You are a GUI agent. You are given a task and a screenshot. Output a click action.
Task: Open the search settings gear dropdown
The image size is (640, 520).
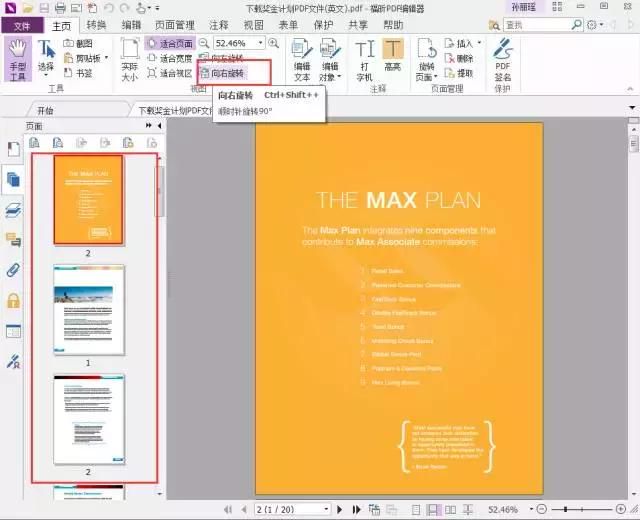[595, 25]
